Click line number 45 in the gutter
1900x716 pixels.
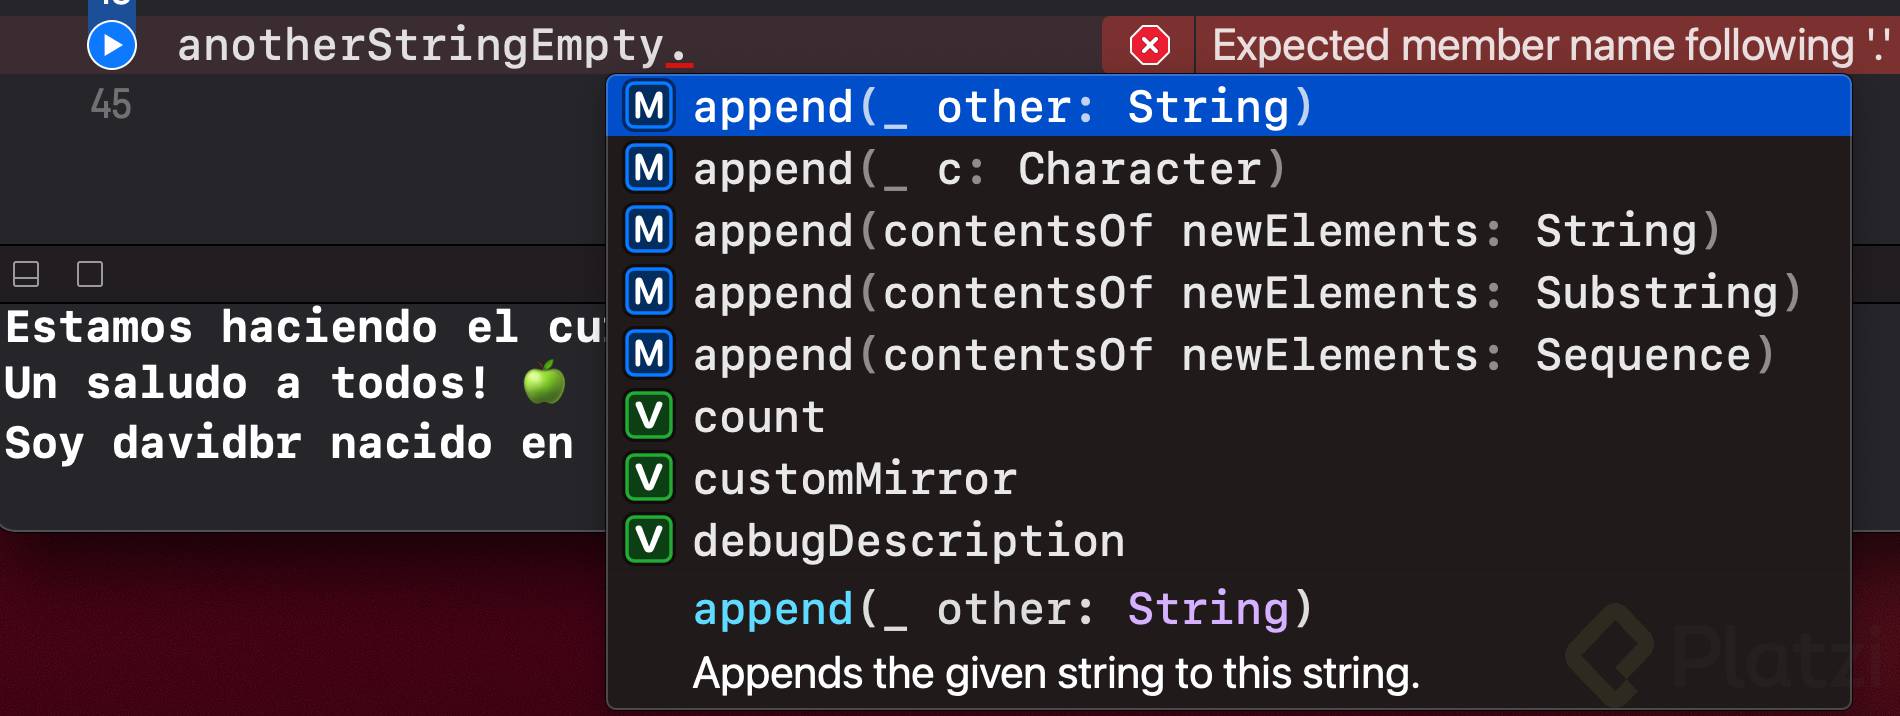(110, 104)
